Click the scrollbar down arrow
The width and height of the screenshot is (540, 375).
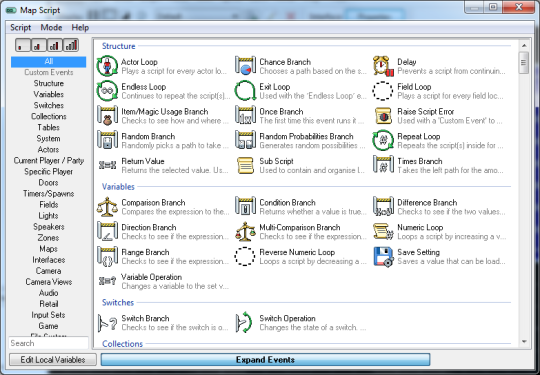[524, 342]
